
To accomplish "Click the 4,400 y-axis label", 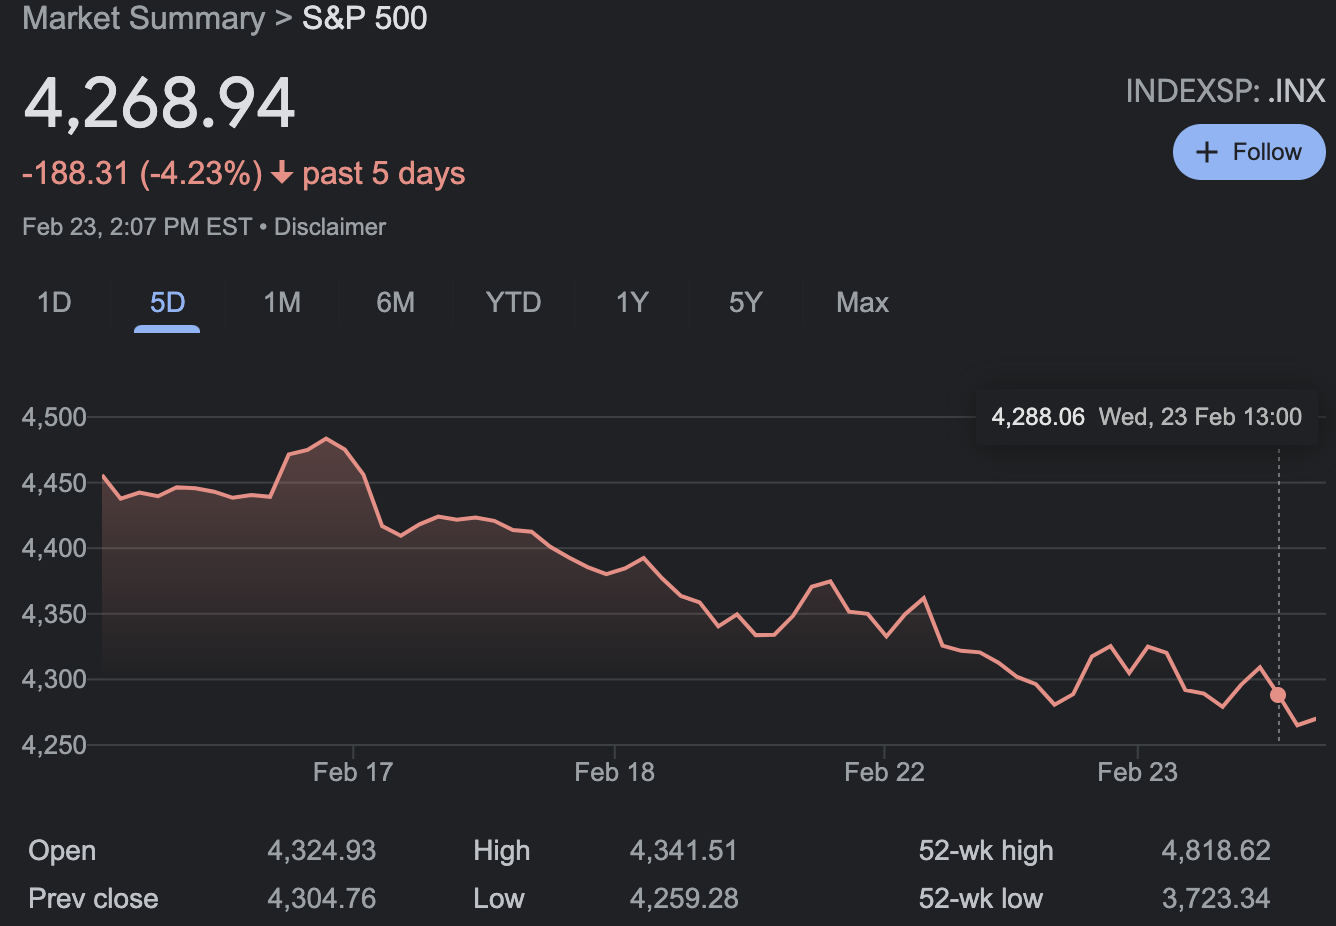I will pos(55,548).
